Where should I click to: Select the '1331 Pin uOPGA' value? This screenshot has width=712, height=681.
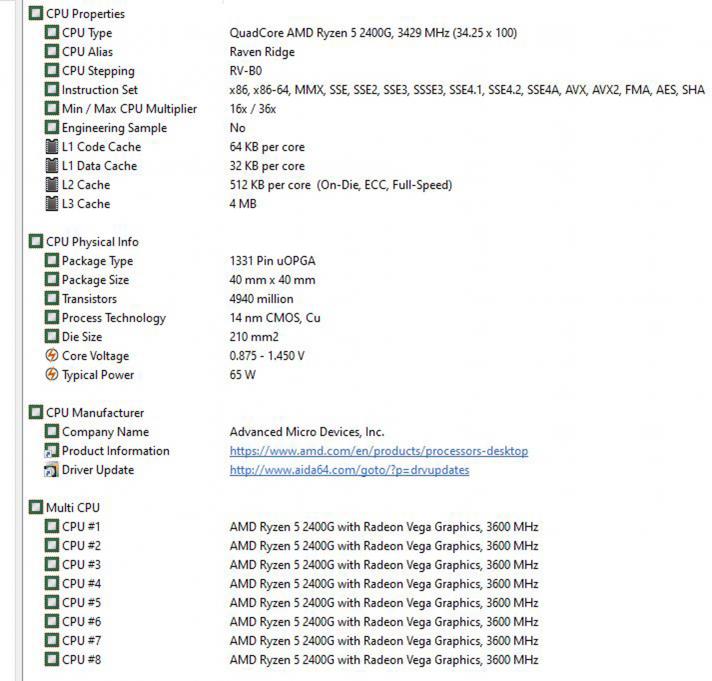(x=272, y=261)
